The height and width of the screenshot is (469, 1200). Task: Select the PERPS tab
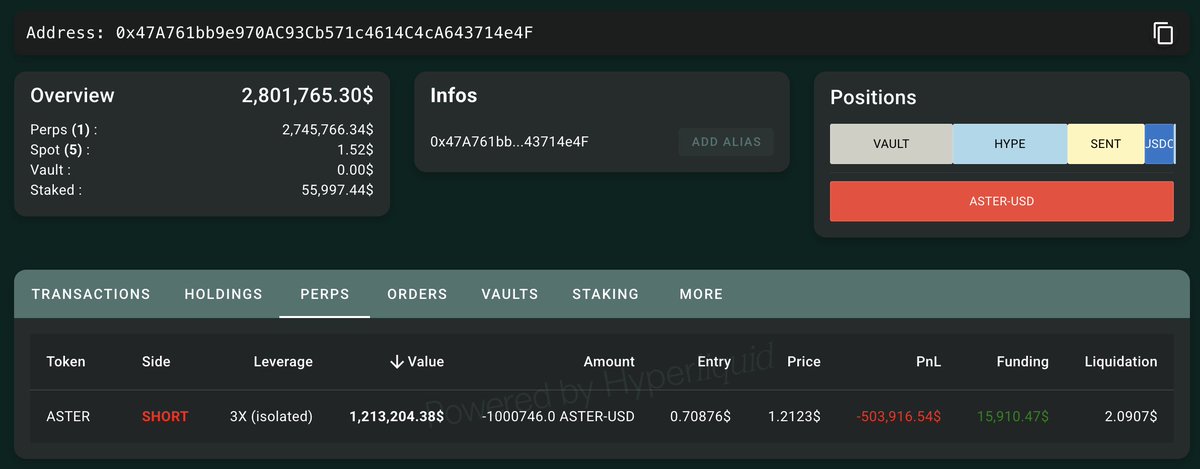pos(325,294)
